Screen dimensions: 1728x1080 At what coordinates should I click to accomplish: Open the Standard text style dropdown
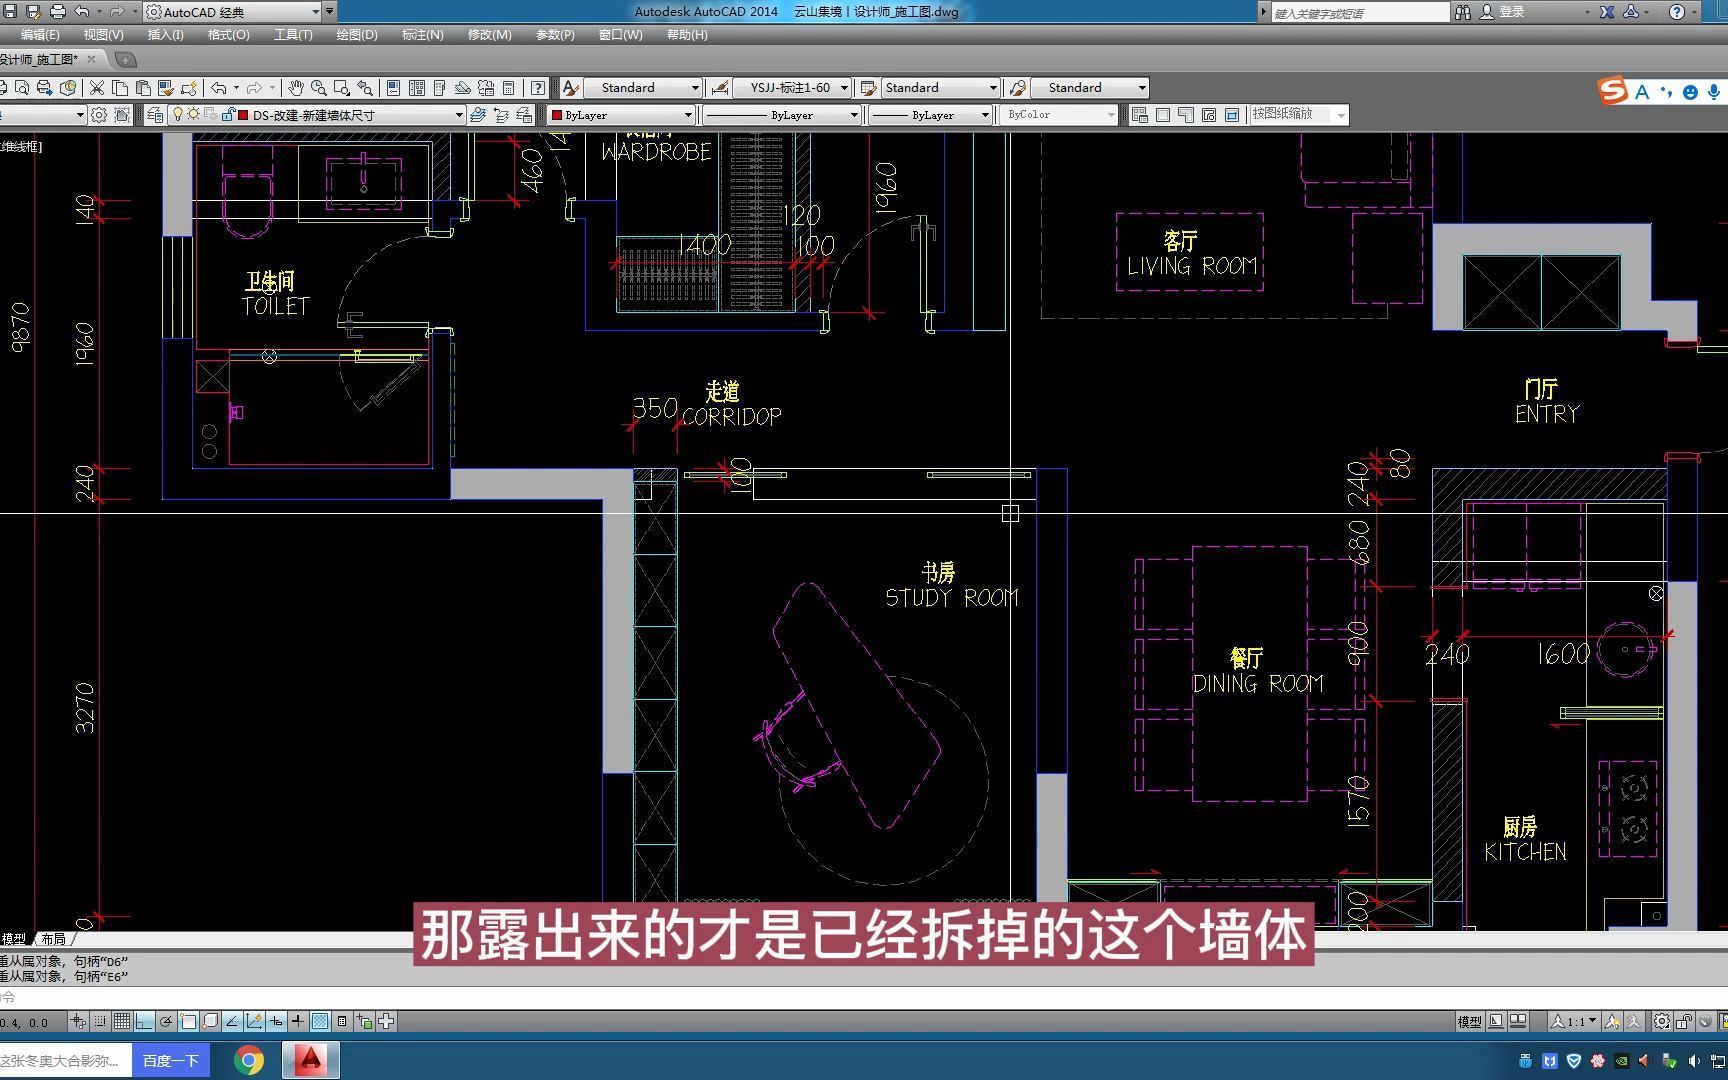click(643, 88)
